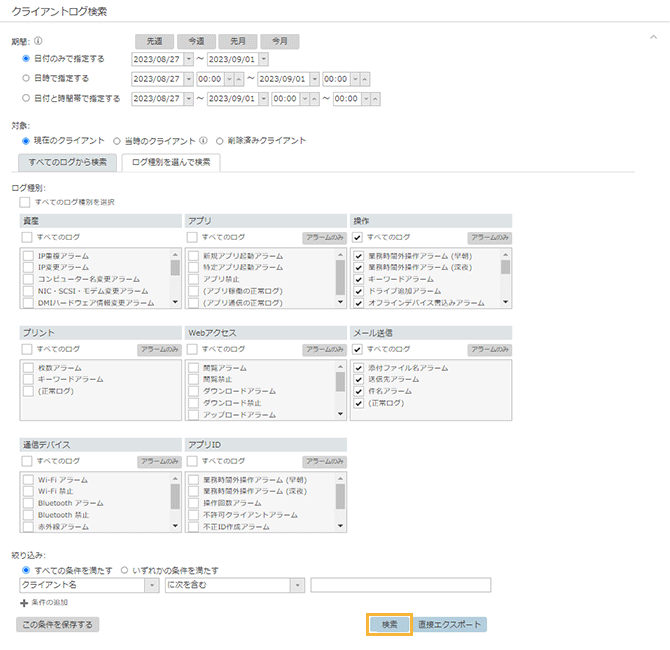Switch to すべてのログから検索 tab
670x650 pixels.
68,162
